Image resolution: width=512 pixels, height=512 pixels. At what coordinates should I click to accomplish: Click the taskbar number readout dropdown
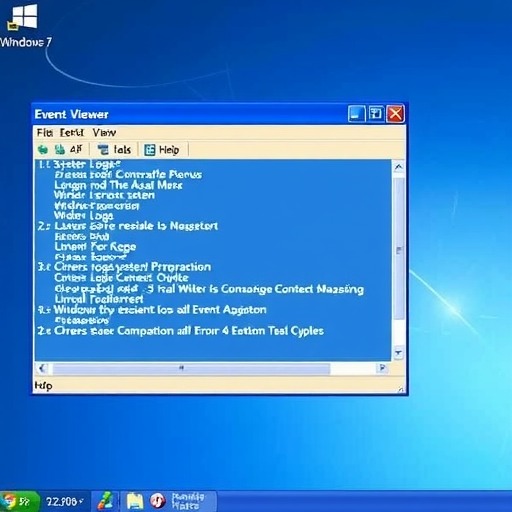65,501
